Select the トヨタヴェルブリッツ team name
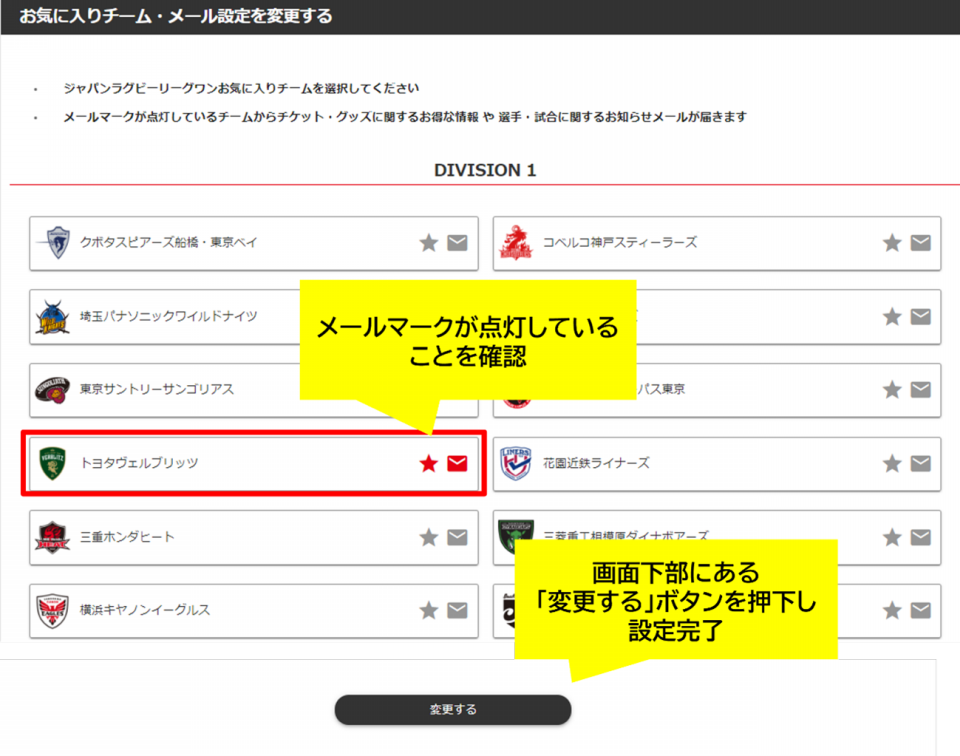This screenshot has height=756, width=960. [x=139, y=463]
